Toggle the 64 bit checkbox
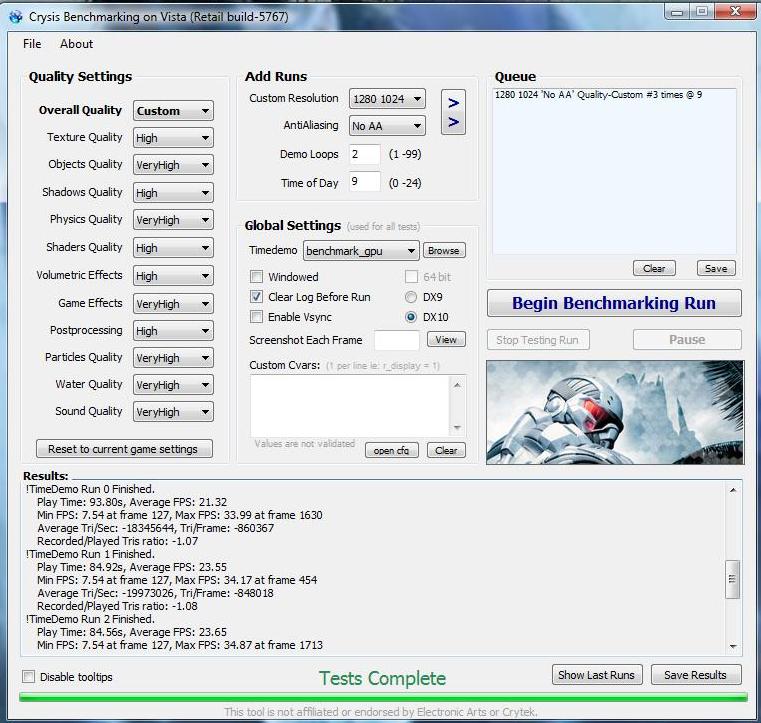 tap(411, 277)
